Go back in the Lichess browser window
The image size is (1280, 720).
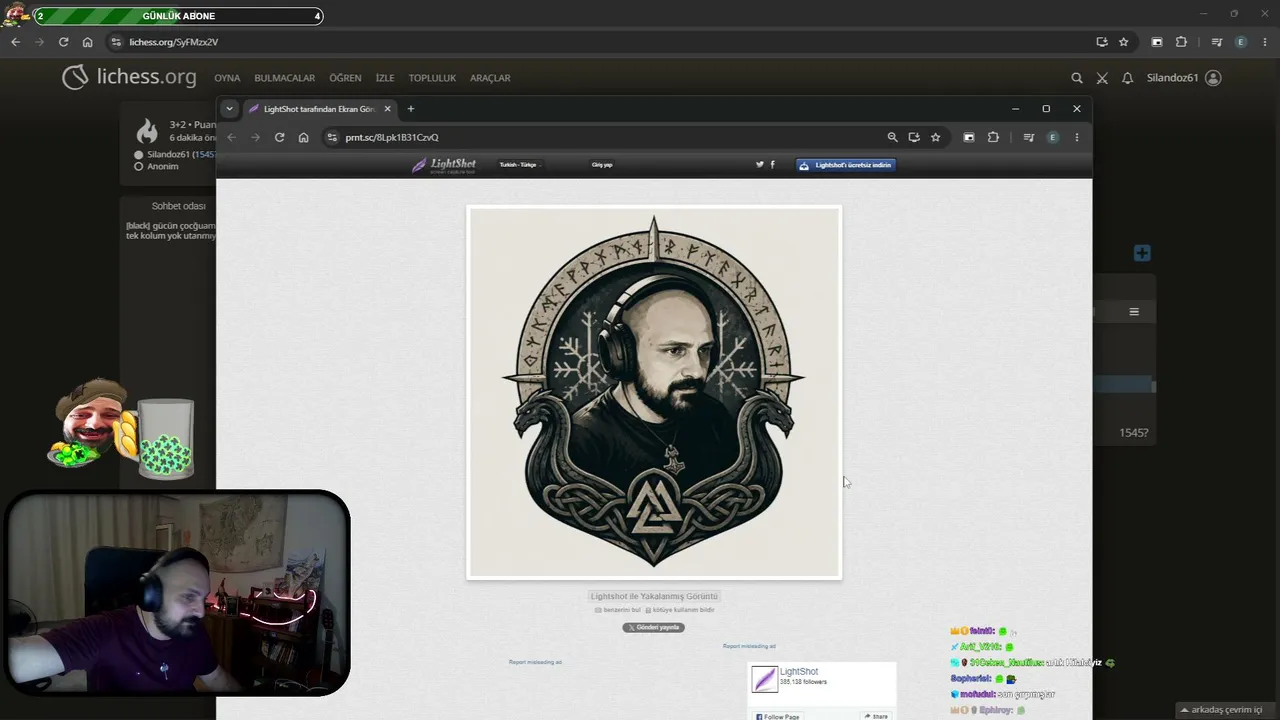(15, 42)
